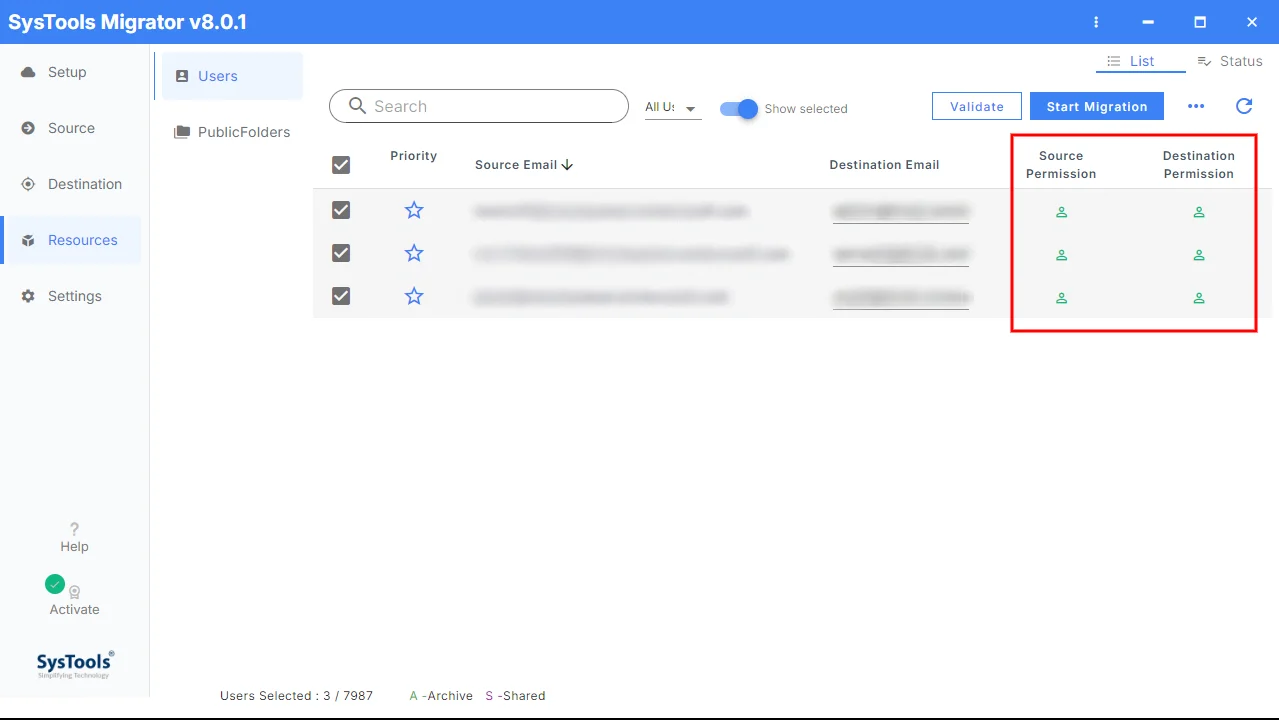The height and width of the screenshot is (720, 1279).
Task: Uncheck the second user row checkbox
Action: (x=341, y=253)
